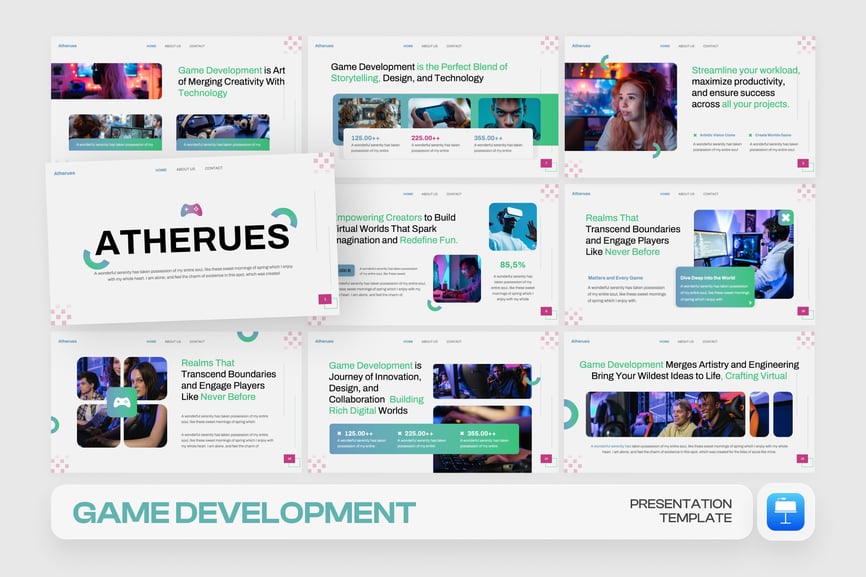Screen dimensions: 866x577
Task: Click the 85,5% statistic text
Action: click(x=513, y=265)
